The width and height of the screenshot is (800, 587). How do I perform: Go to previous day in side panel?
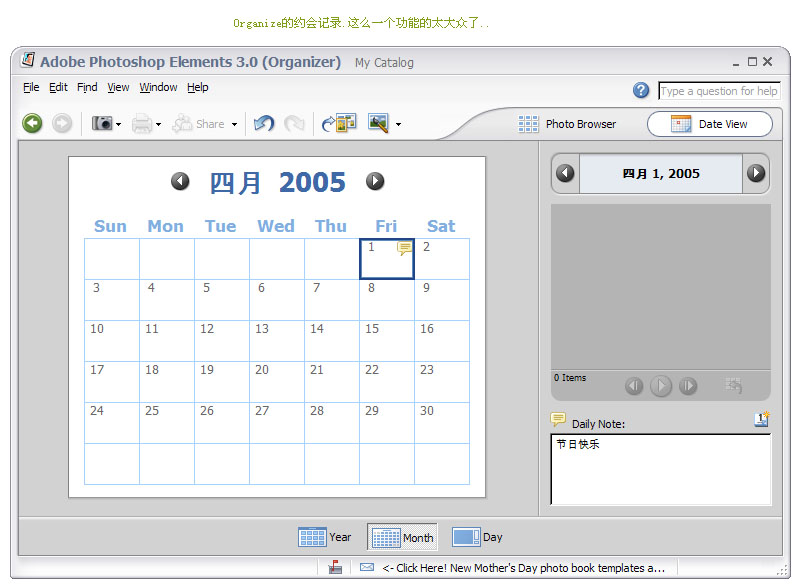point(565,173)
